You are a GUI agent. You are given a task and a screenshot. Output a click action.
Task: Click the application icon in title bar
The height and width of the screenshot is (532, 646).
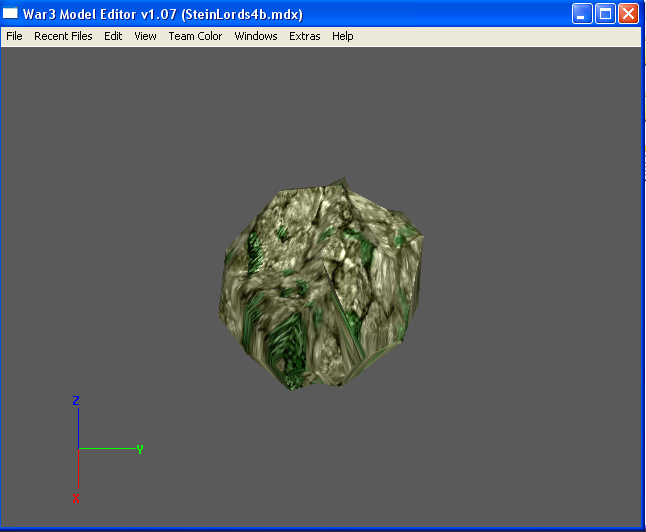coord(10,14)
